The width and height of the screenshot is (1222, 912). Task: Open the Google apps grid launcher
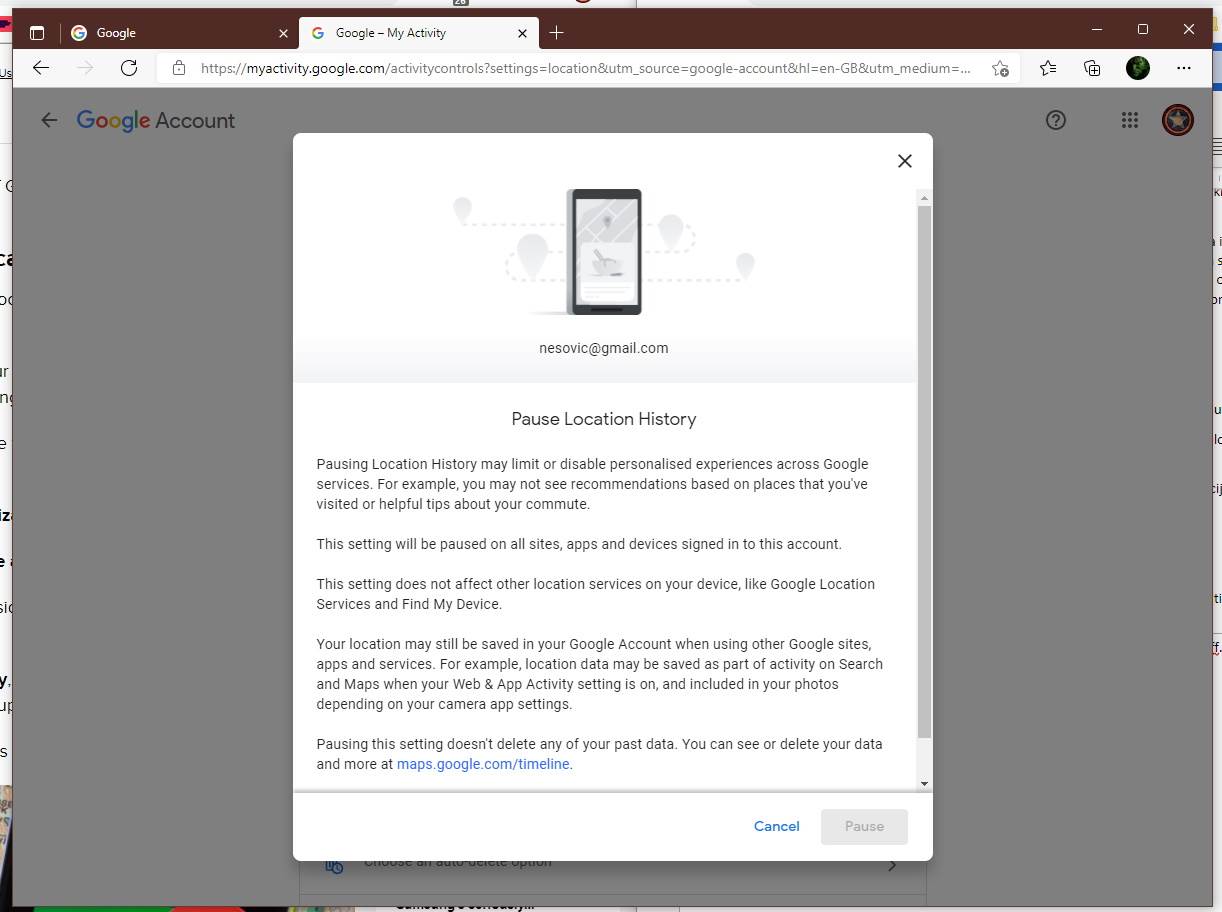(x=1129, y=120)
